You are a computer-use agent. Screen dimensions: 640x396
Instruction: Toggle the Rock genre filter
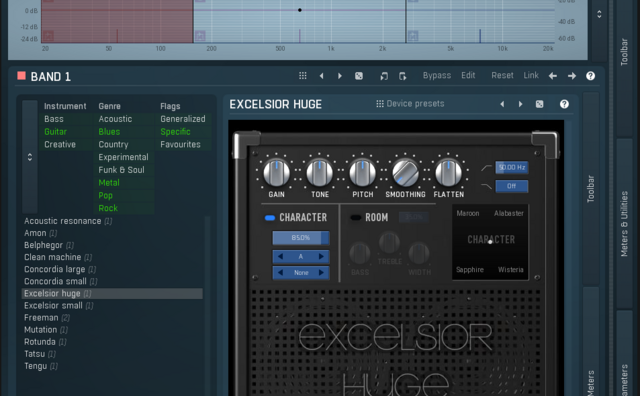(108, 208)
